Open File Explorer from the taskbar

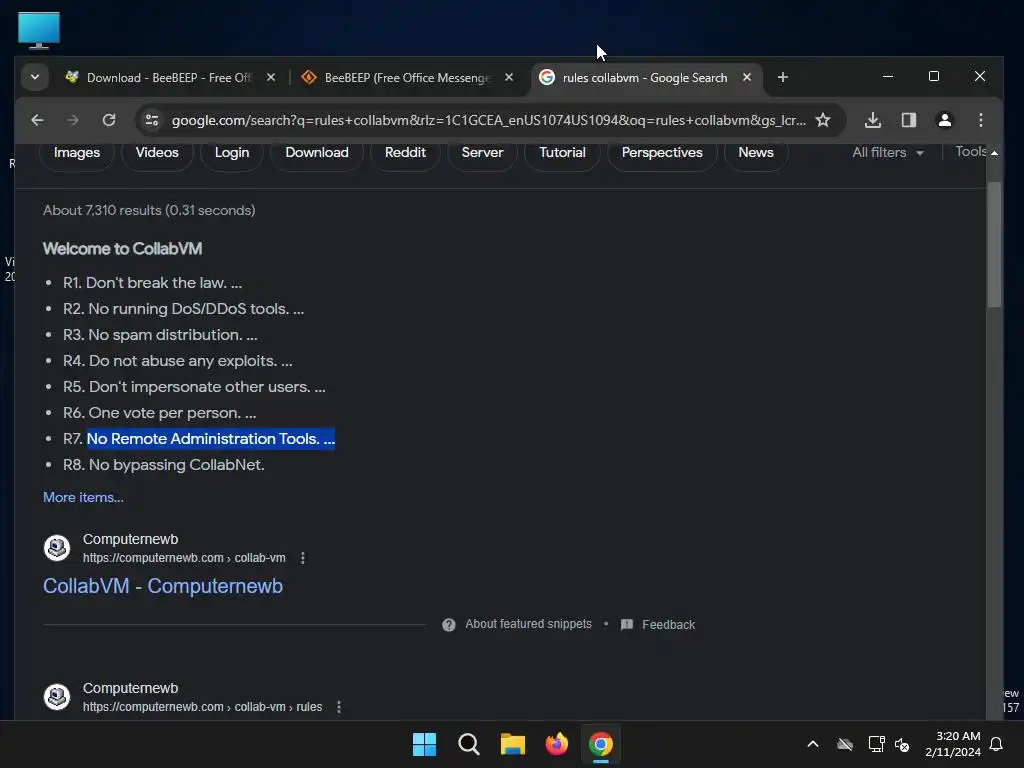tap(513, 744)
